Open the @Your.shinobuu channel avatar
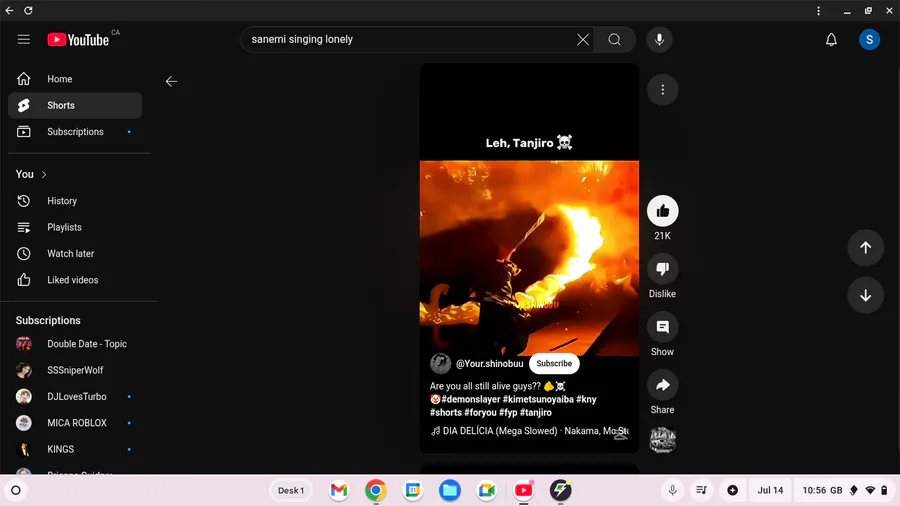Viewport: 900px width, 506px height. pyautogui.click(x=441, y=364)
